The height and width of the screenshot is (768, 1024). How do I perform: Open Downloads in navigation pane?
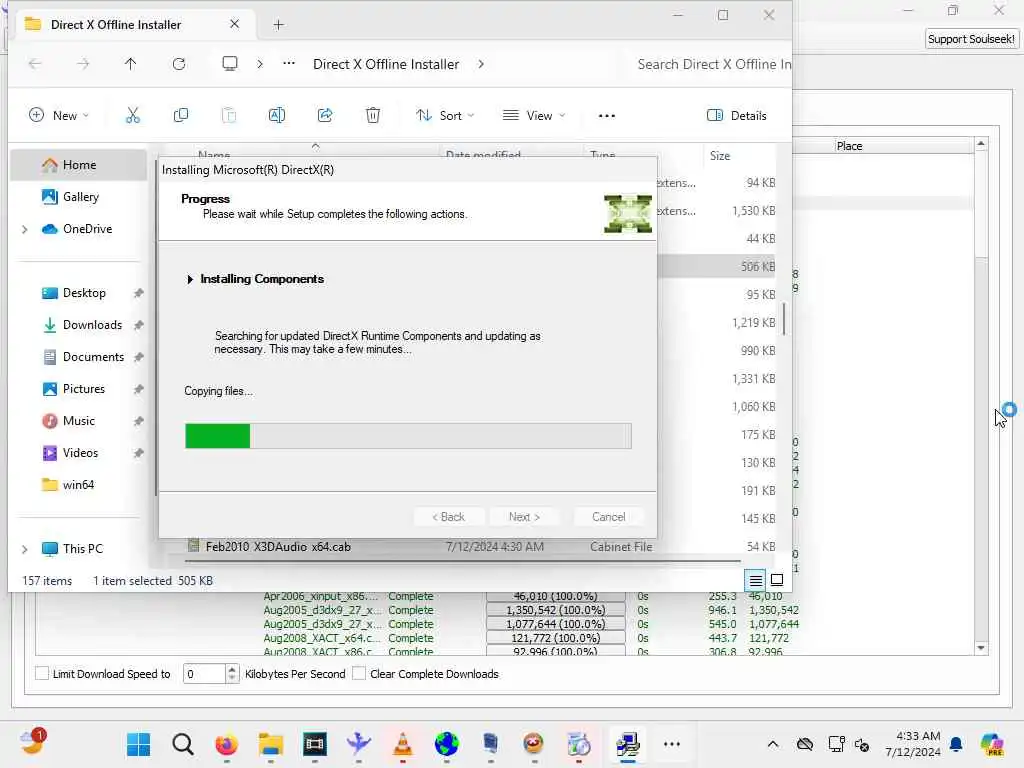[92, 325]
